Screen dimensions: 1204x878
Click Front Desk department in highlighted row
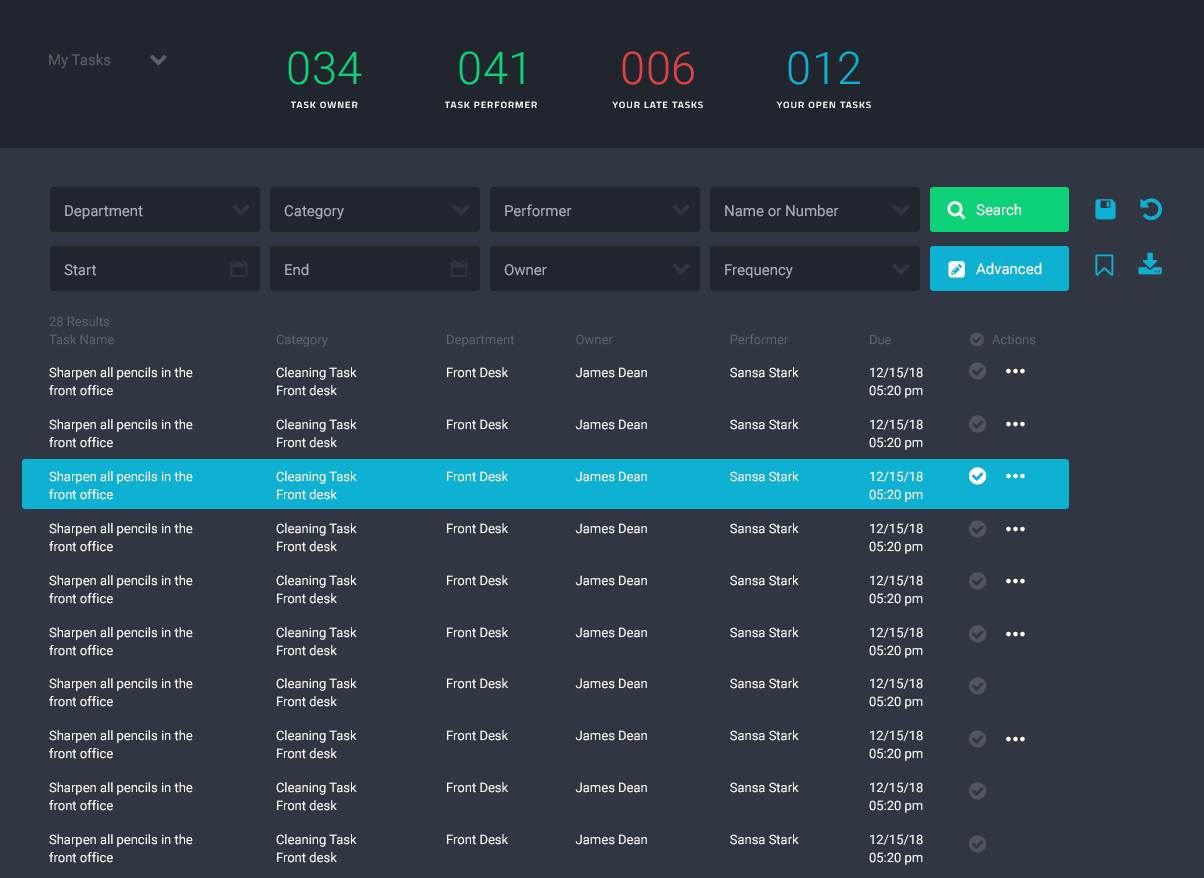tap(477, 477)
